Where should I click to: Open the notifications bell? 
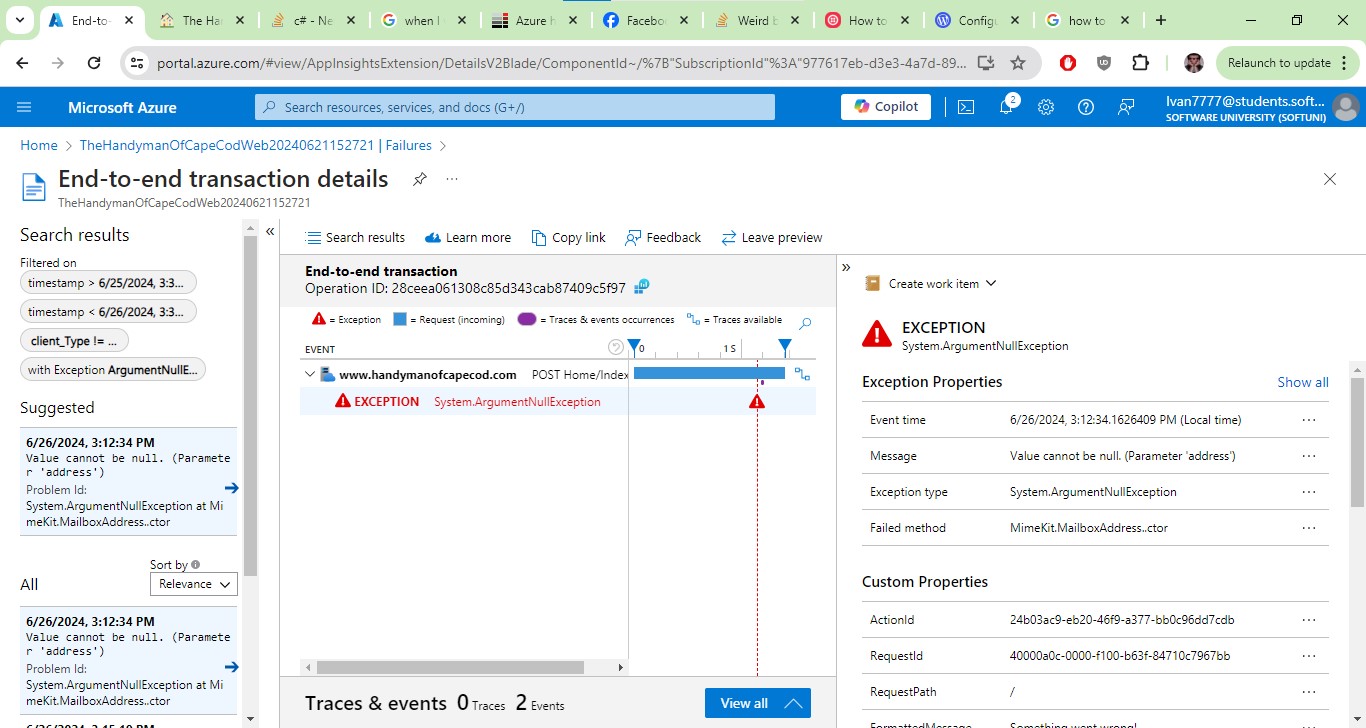[x=1007, y=106]
